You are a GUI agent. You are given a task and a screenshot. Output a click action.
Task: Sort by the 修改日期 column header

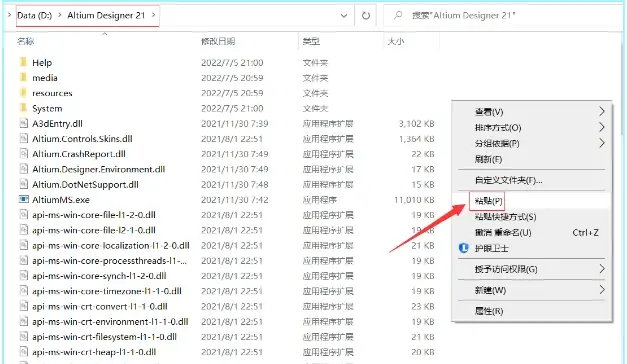(x=218, y=41)
